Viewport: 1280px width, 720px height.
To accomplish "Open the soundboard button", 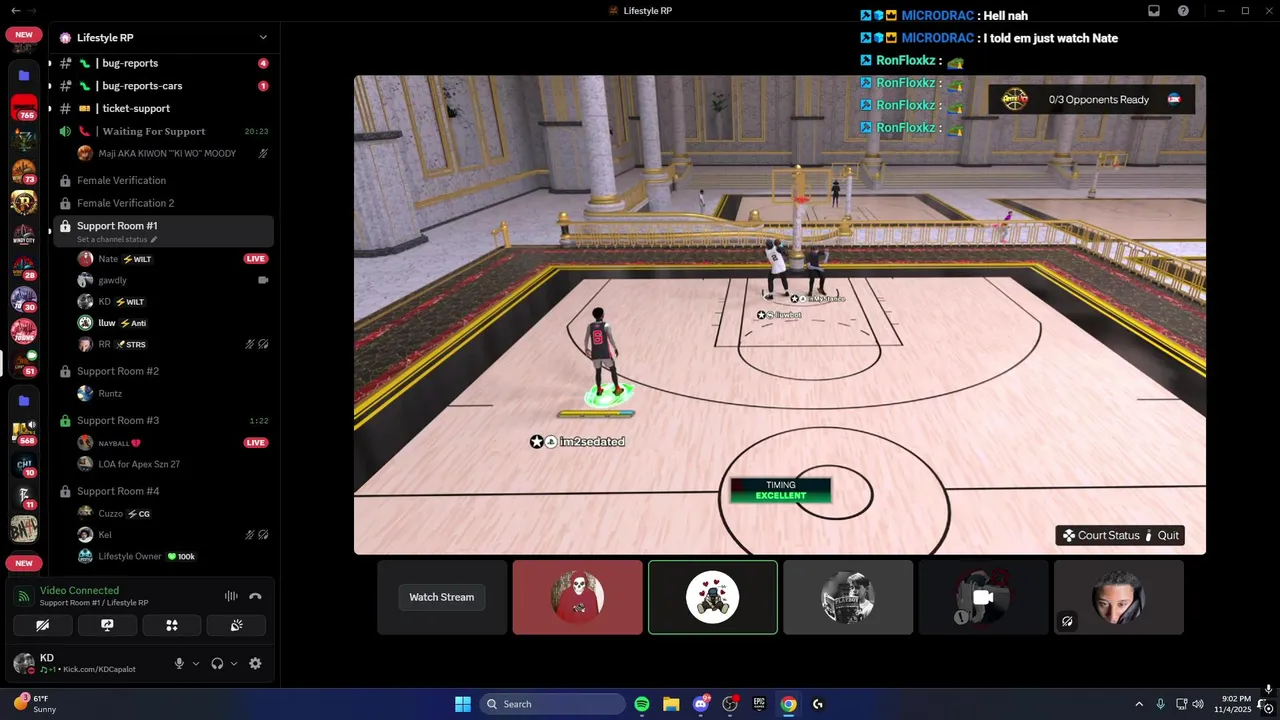I will click(236, 625).
